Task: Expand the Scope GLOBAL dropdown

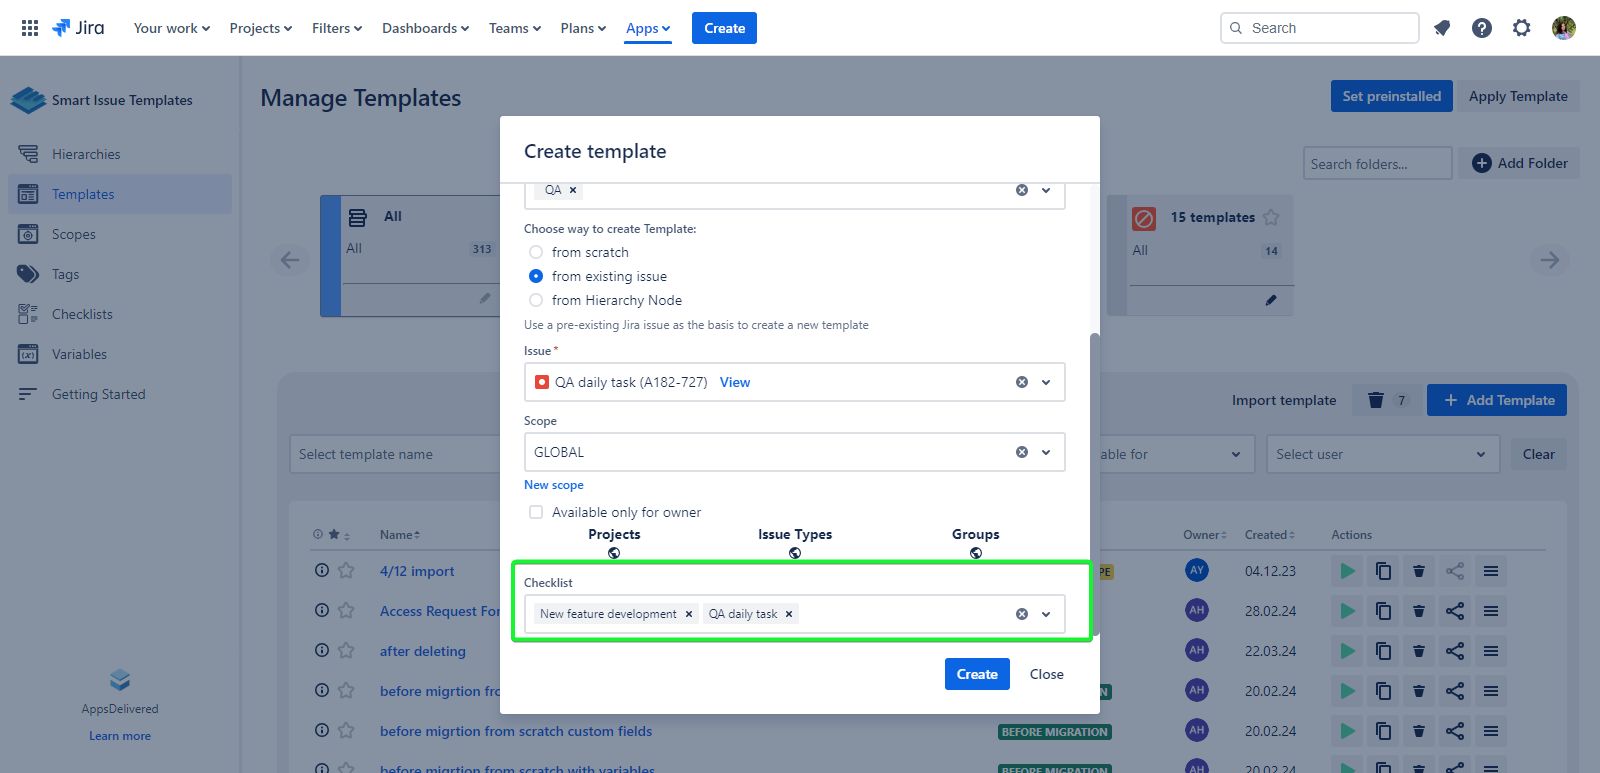Action: pos(1046,452)
